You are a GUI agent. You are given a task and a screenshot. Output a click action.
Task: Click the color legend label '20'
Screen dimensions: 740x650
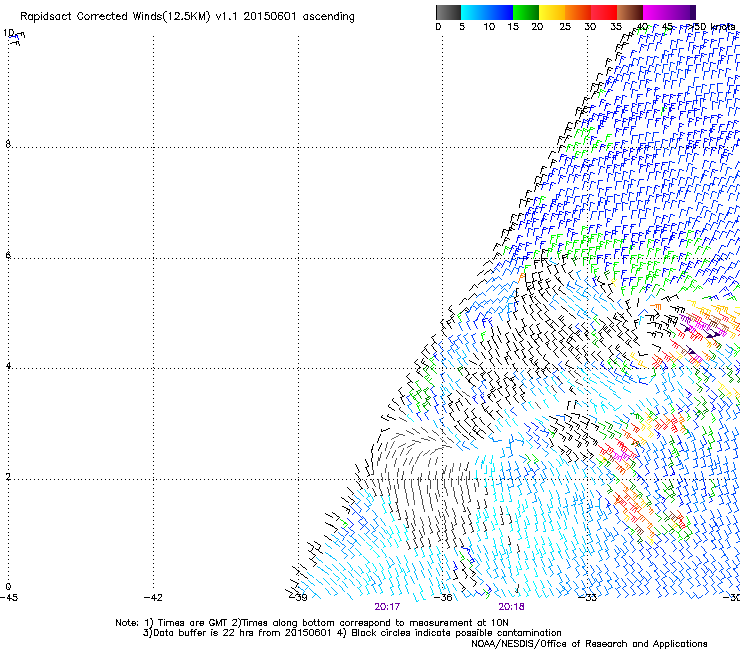pos(537,27)
